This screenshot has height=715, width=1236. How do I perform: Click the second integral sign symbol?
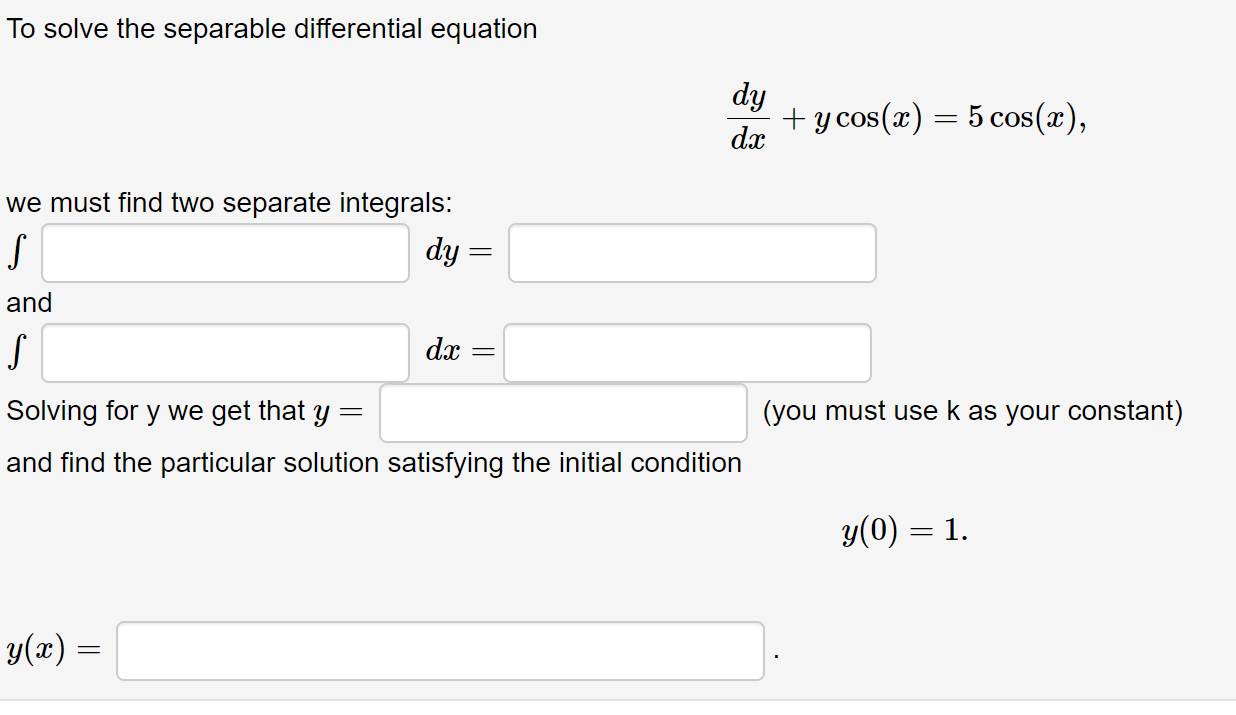coord(14,350)
